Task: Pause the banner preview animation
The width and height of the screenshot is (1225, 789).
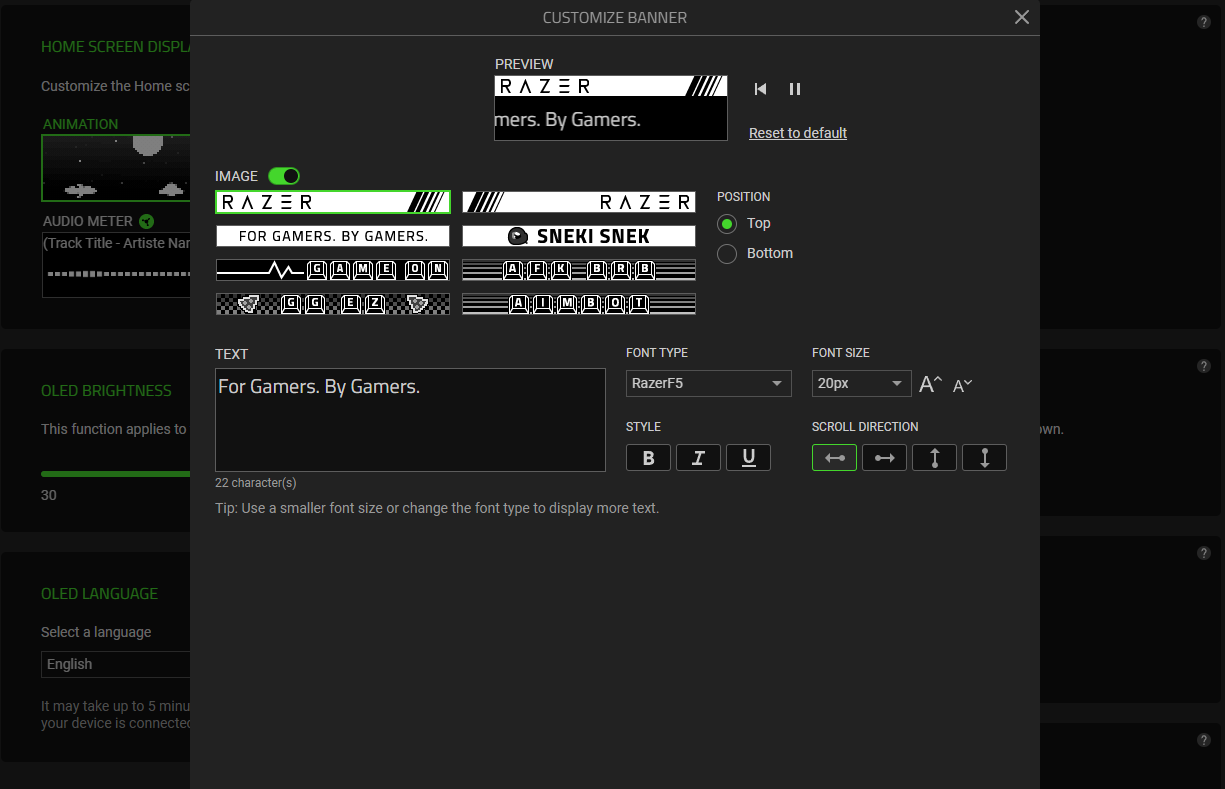Action: coord(795,89)
